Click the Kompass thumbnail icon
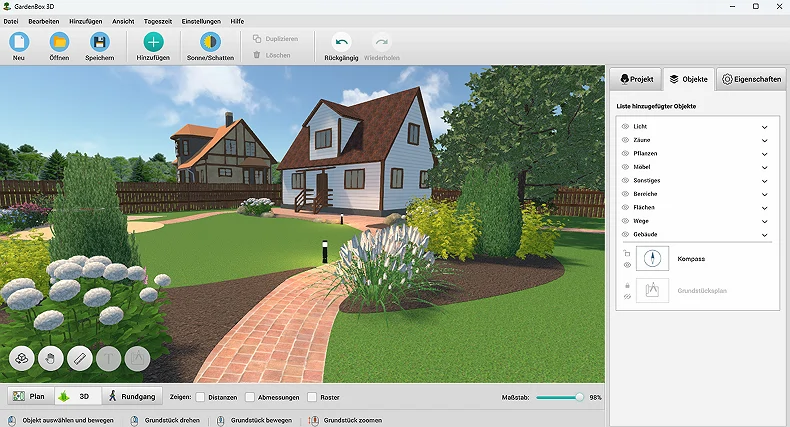 click(x=652, y=258)
